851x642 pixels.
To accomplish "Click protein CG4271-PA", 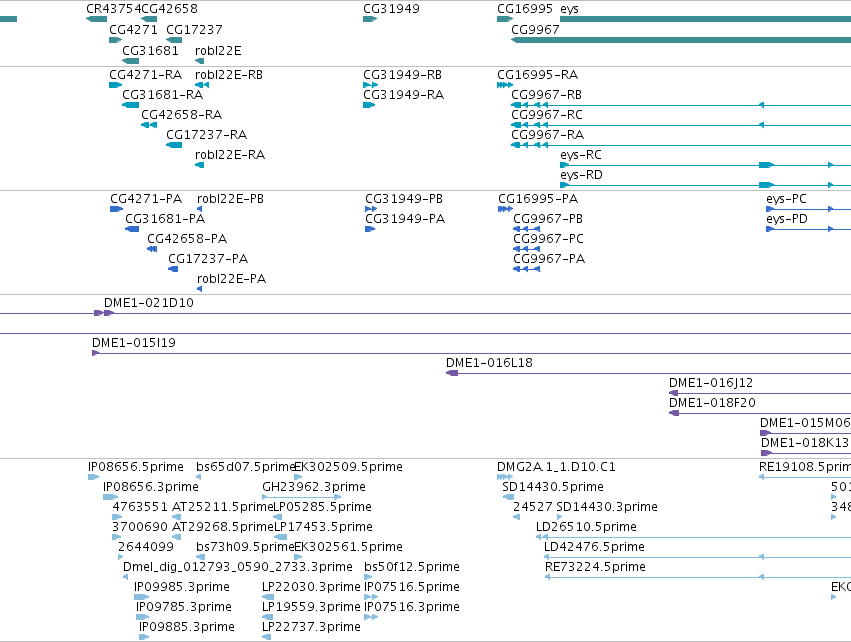I will (146, 199).
